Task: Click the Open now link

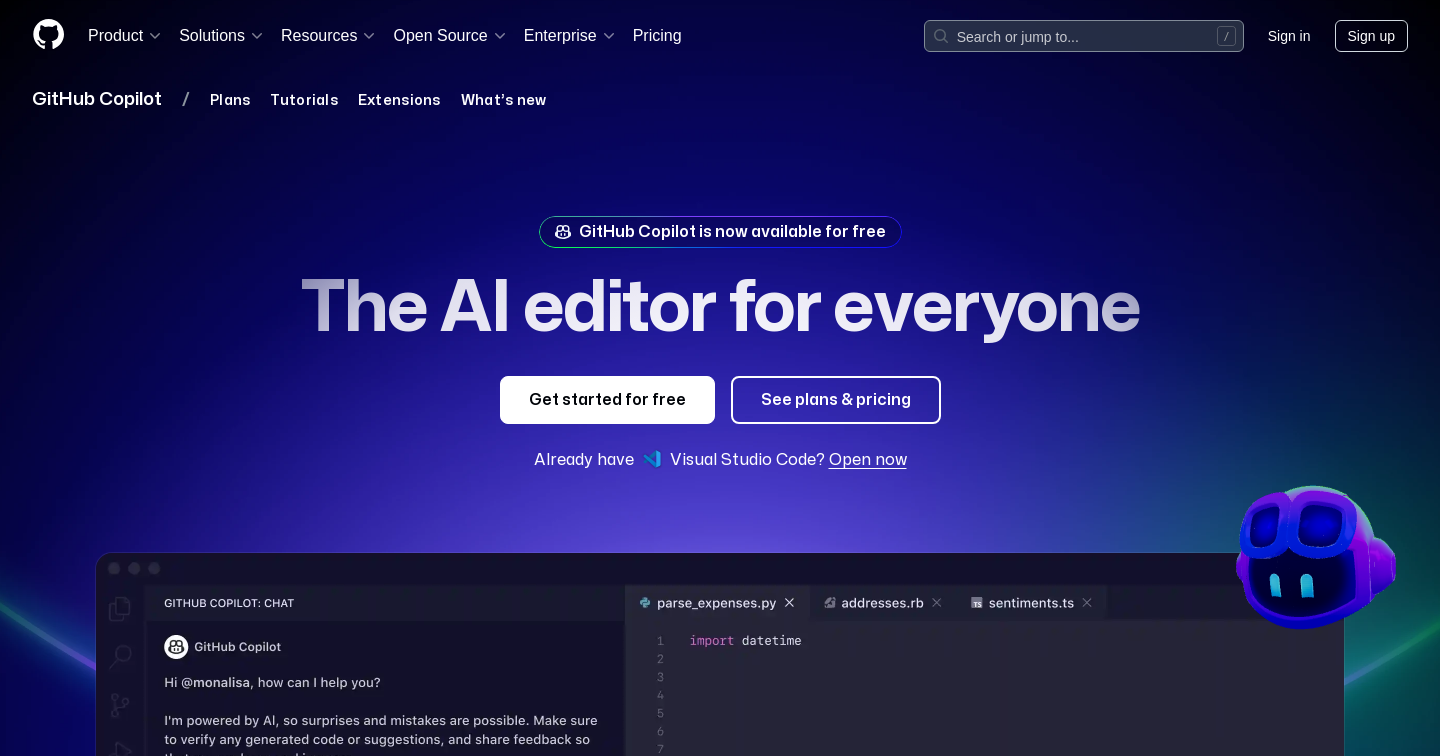Action: click(x=868, y=459)
